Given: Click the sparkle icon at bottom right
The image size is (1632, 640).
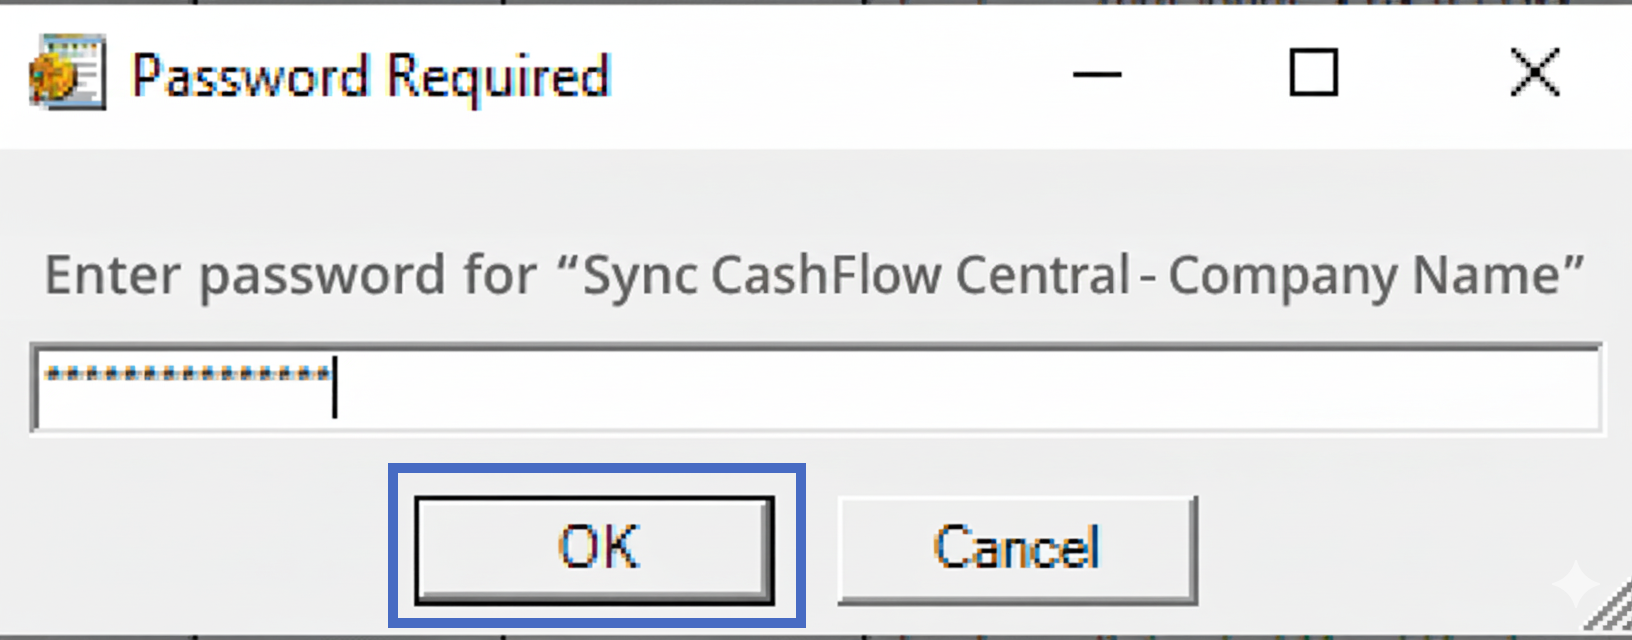Looking at the screenshot, I should point(1574,584).
